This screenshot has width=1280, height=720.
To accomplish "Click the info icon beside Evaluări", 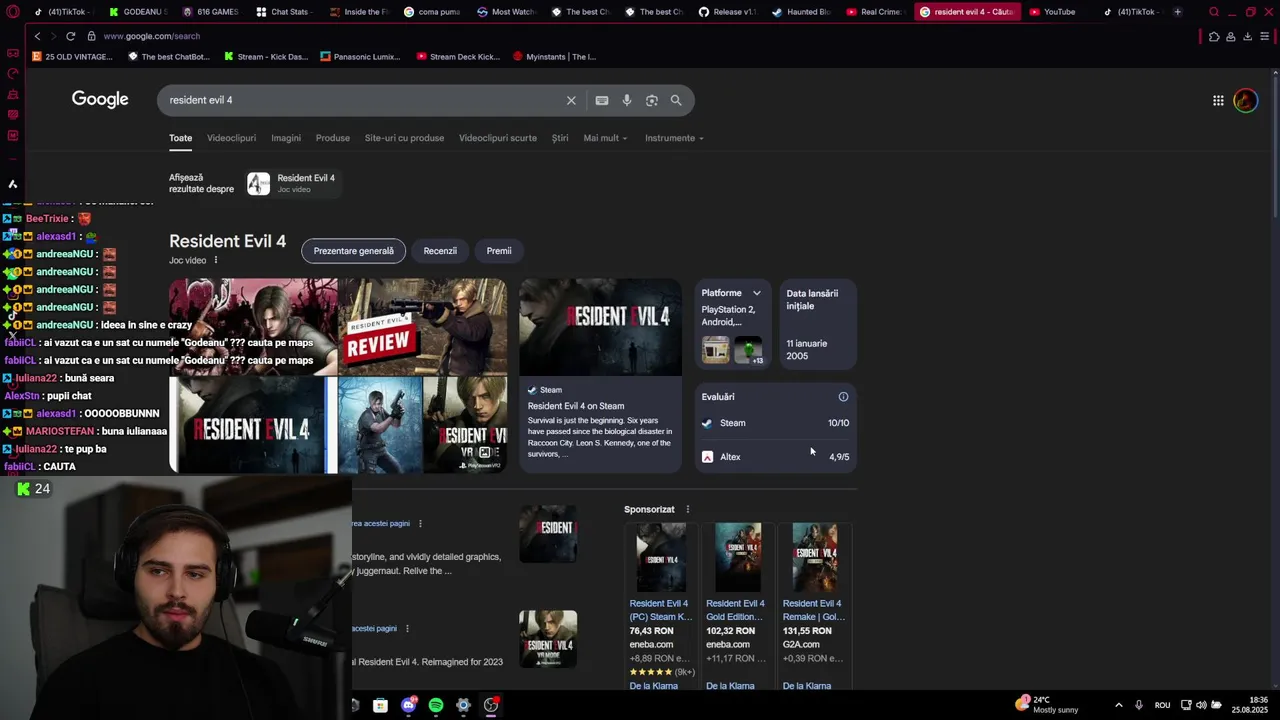I will tap(843, 397).
